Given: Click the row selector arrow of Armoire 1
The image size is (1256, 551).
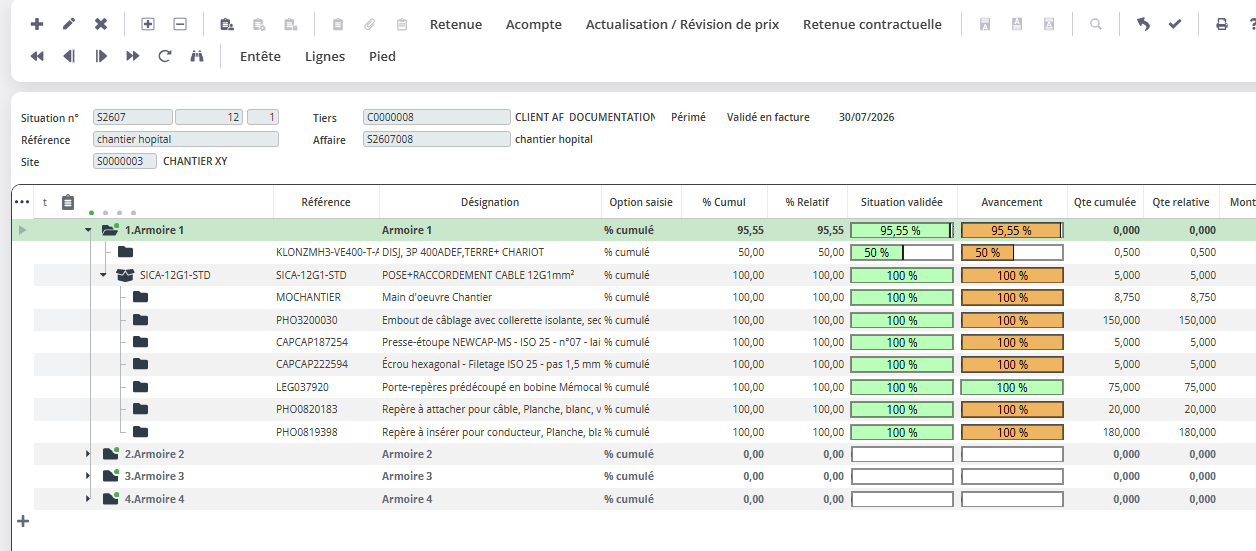Looking at the screenshot, I should tap(23, 230).
